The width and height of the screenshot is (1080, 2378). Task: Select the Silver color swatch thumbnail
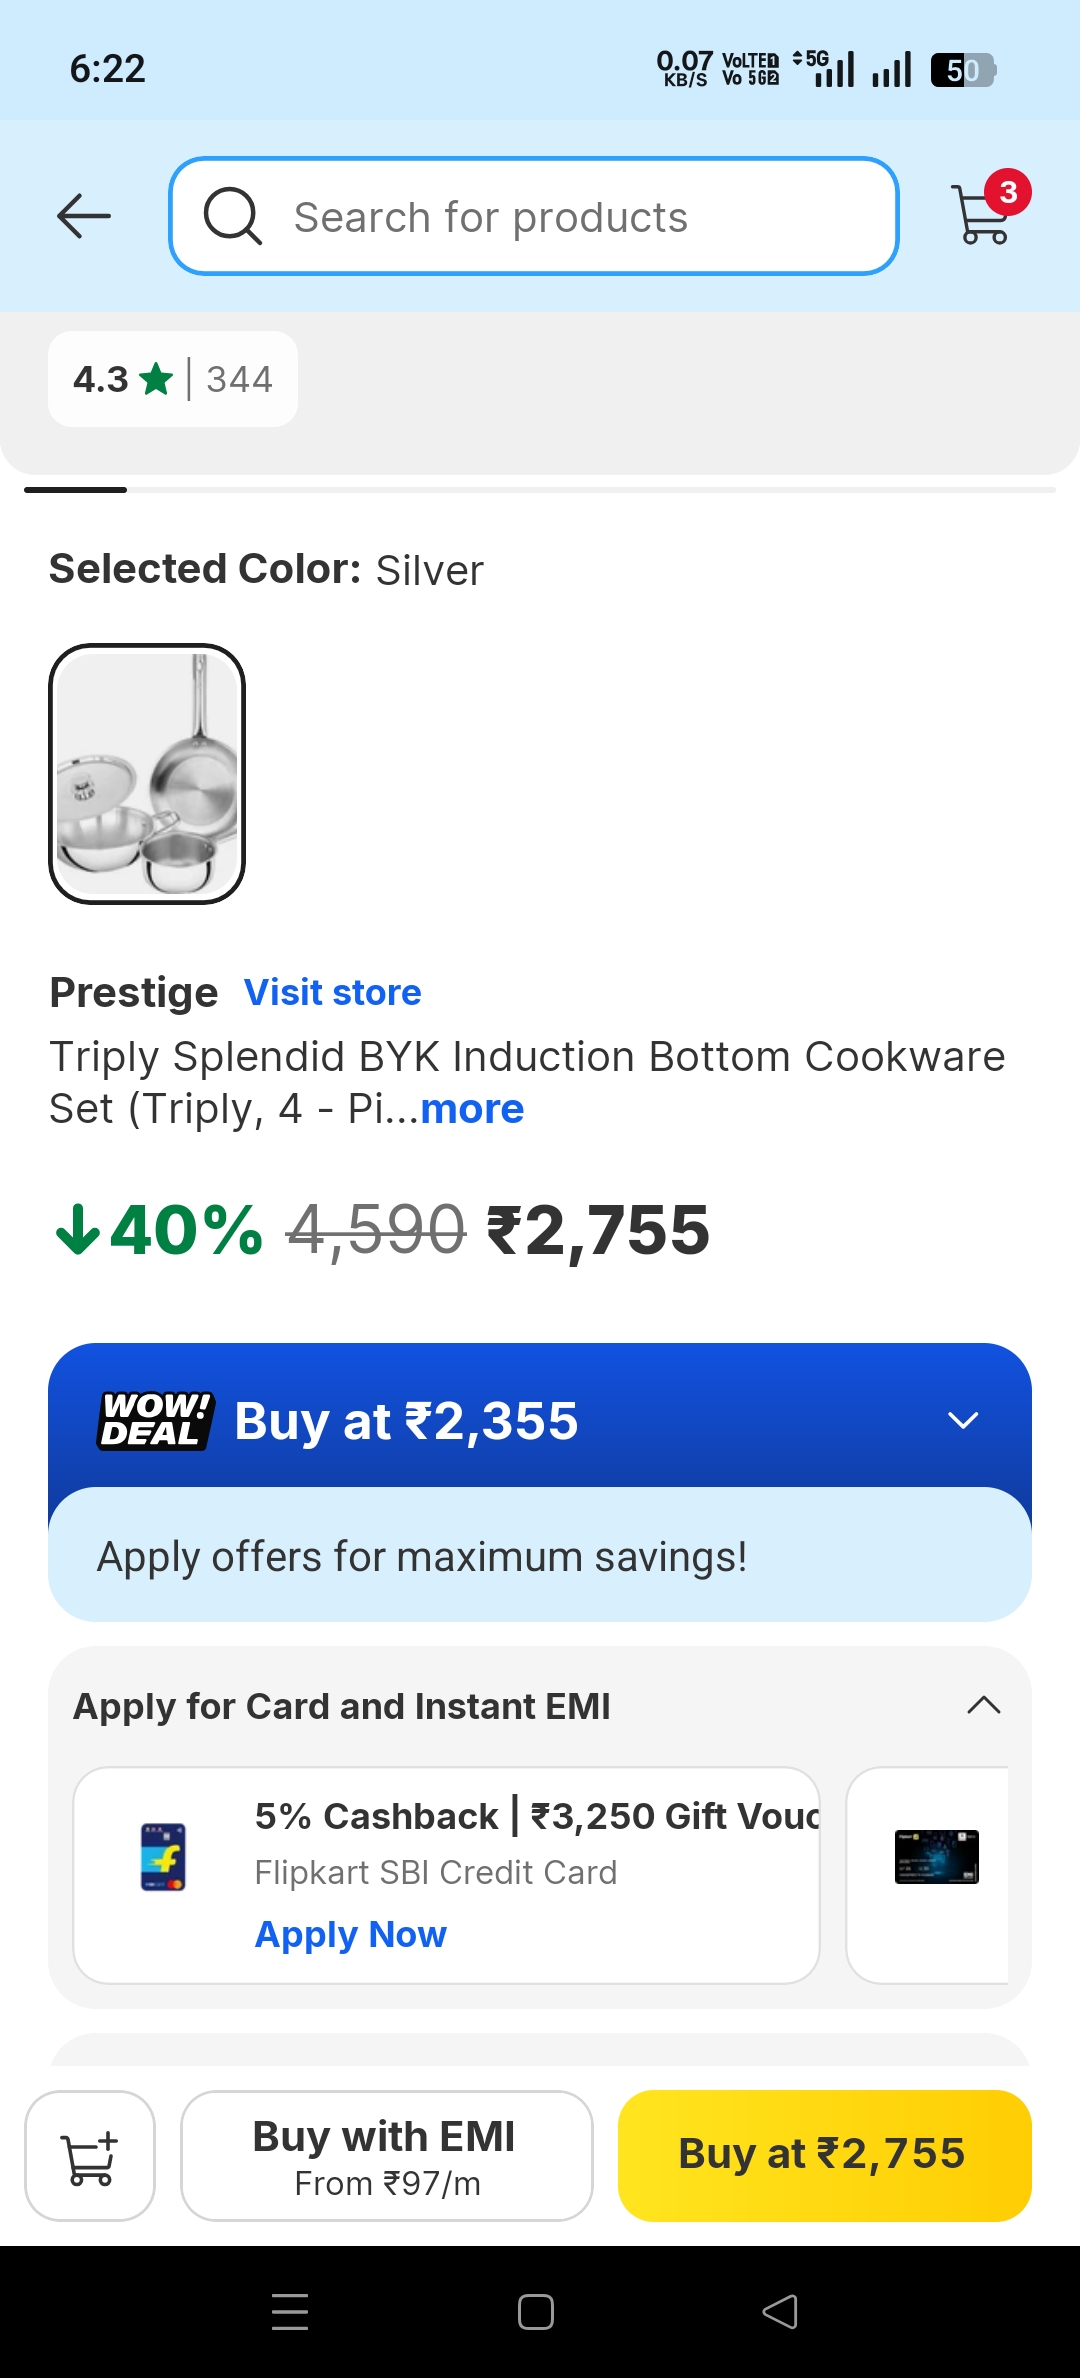pos(148,774)
